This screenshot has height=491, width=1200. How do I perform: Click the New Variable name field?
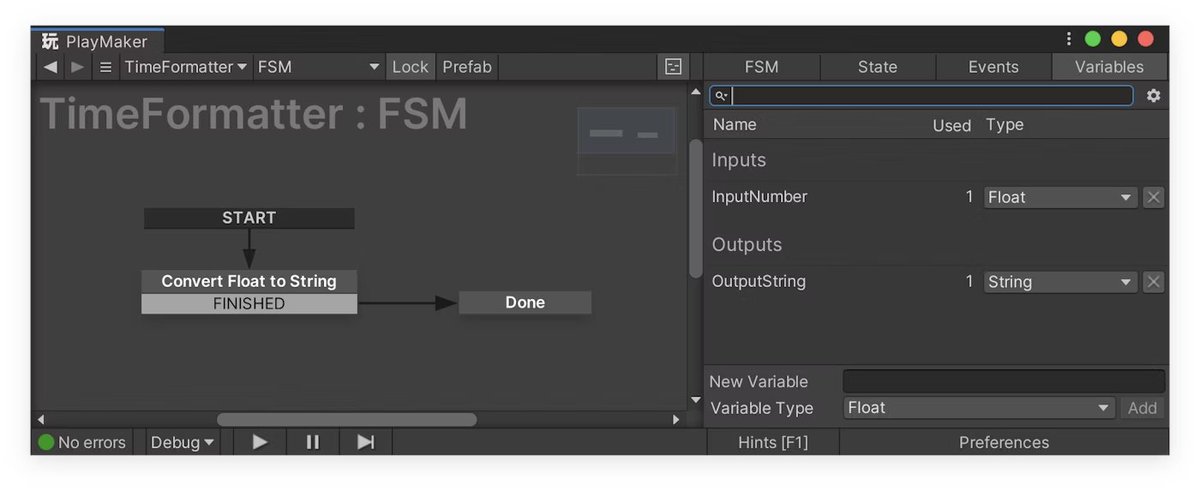pyautogui.click(x=1004, y=381)
